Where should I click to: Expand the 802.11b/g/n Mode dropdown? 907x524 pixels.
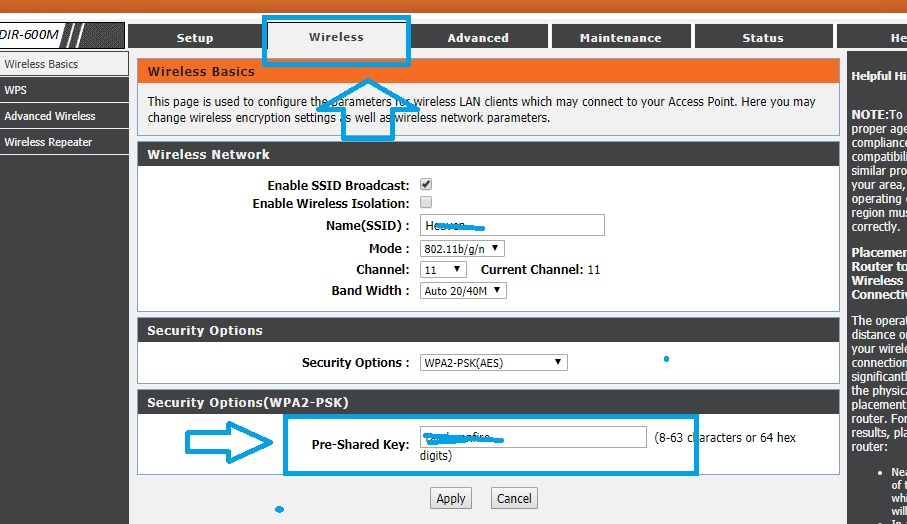(x=462, y=248)
